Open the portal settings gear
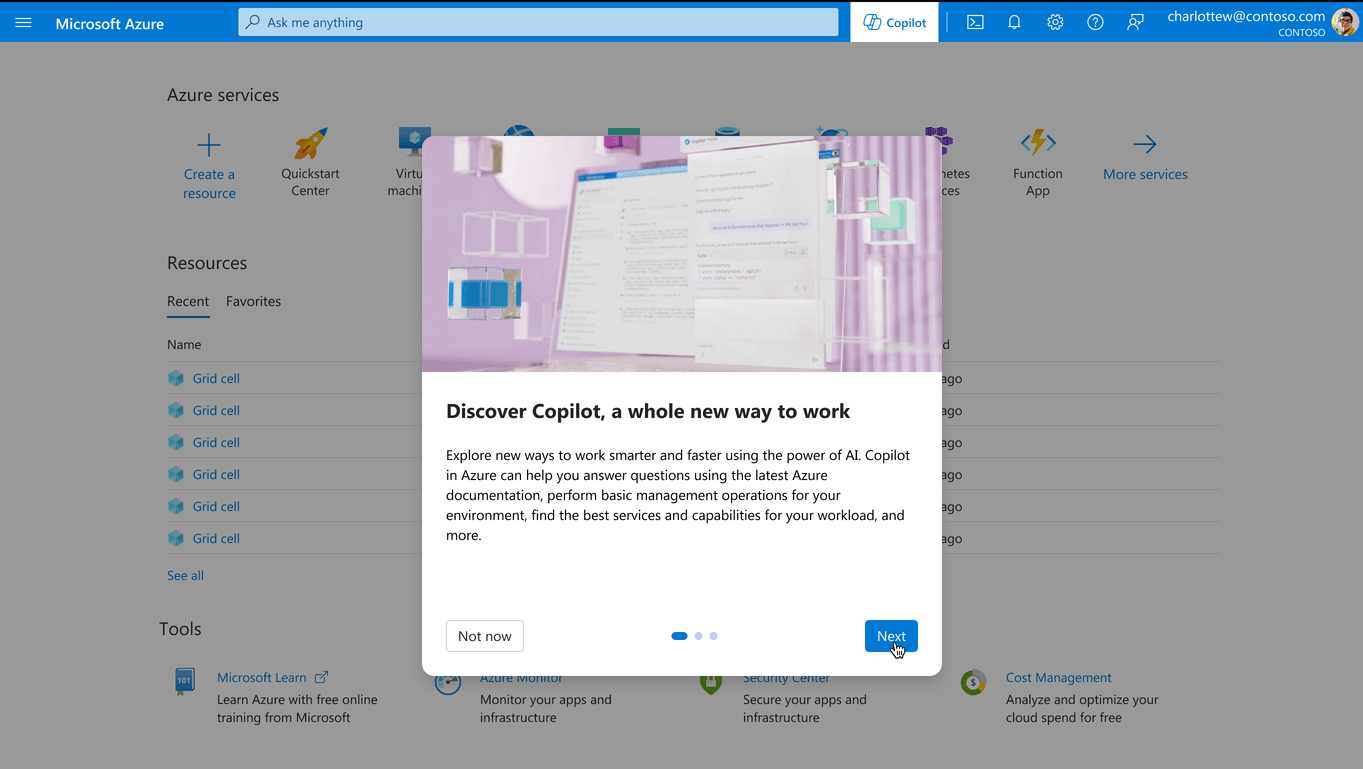The image size is (1363, 769). pyautogui.click(x=1054, y=21)
